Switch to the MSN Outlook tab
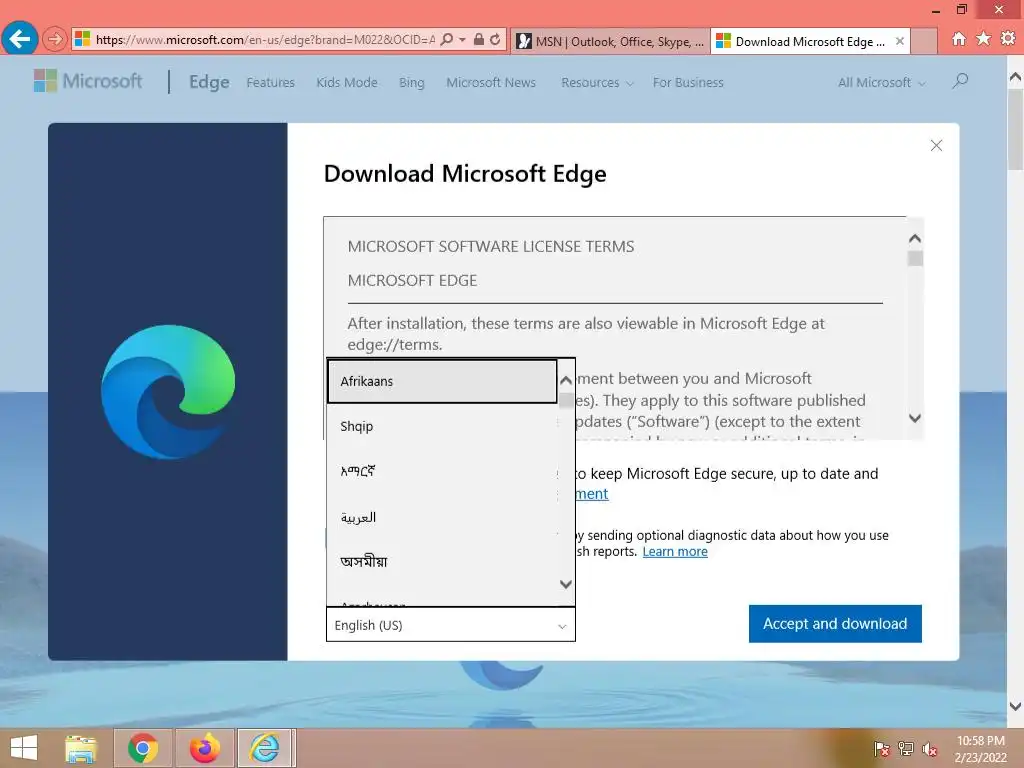This screenshot has width=1024, height=768. [x=610, y=41]
